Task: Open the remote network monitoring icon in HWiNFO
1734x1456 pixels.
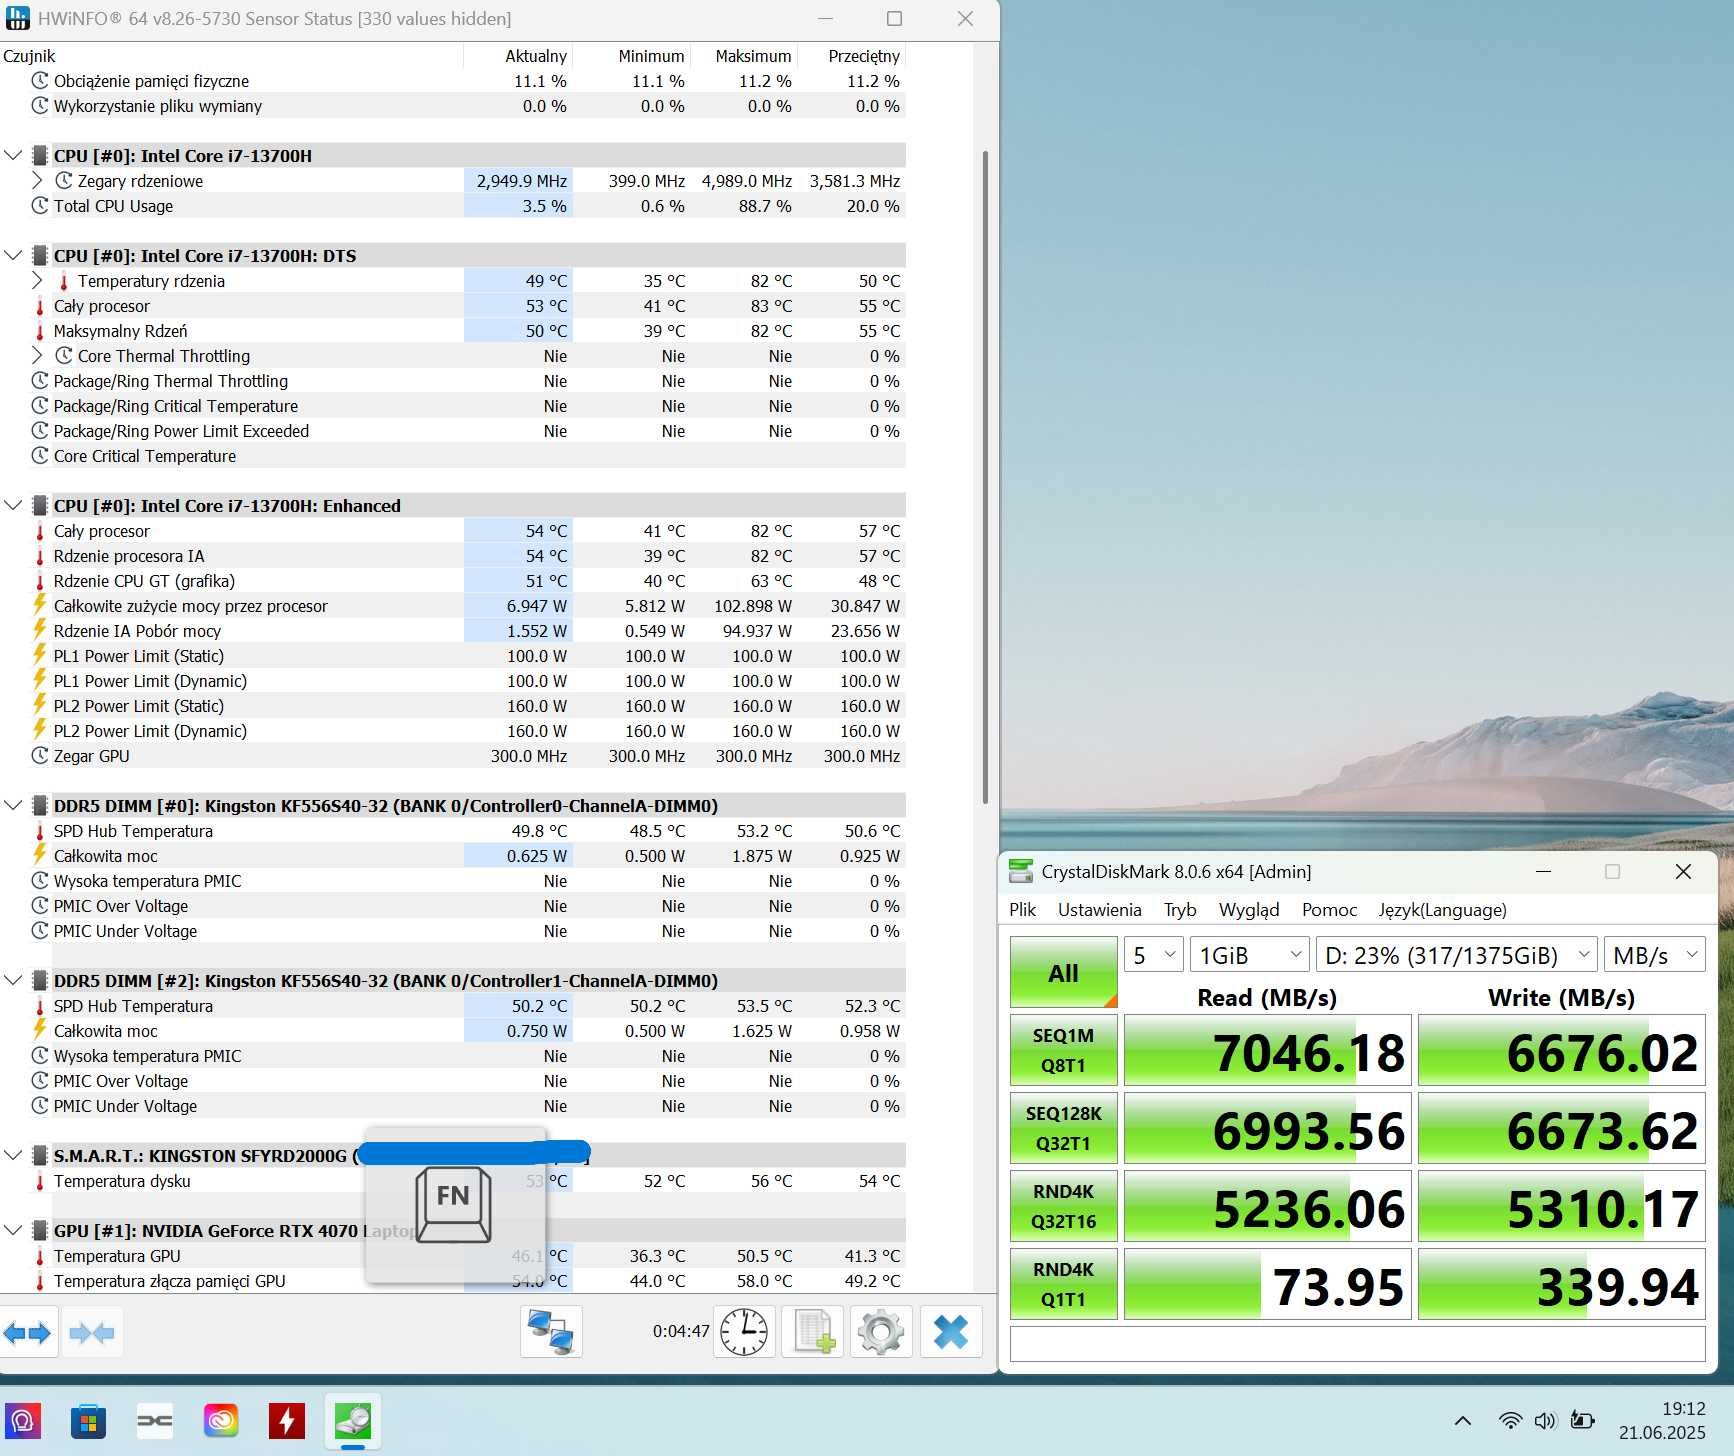Action: click(x=550, y=1332)
